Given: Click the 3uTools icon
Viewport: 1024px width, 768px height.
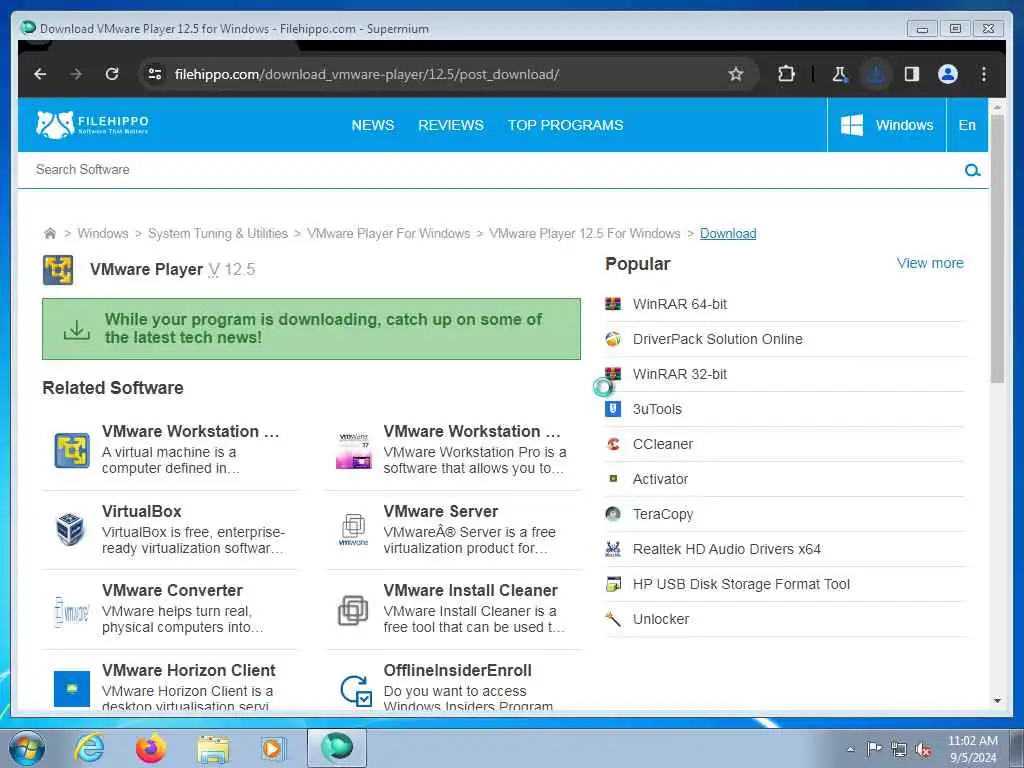Looking at the screenshot, I should (x=613, y=409).
